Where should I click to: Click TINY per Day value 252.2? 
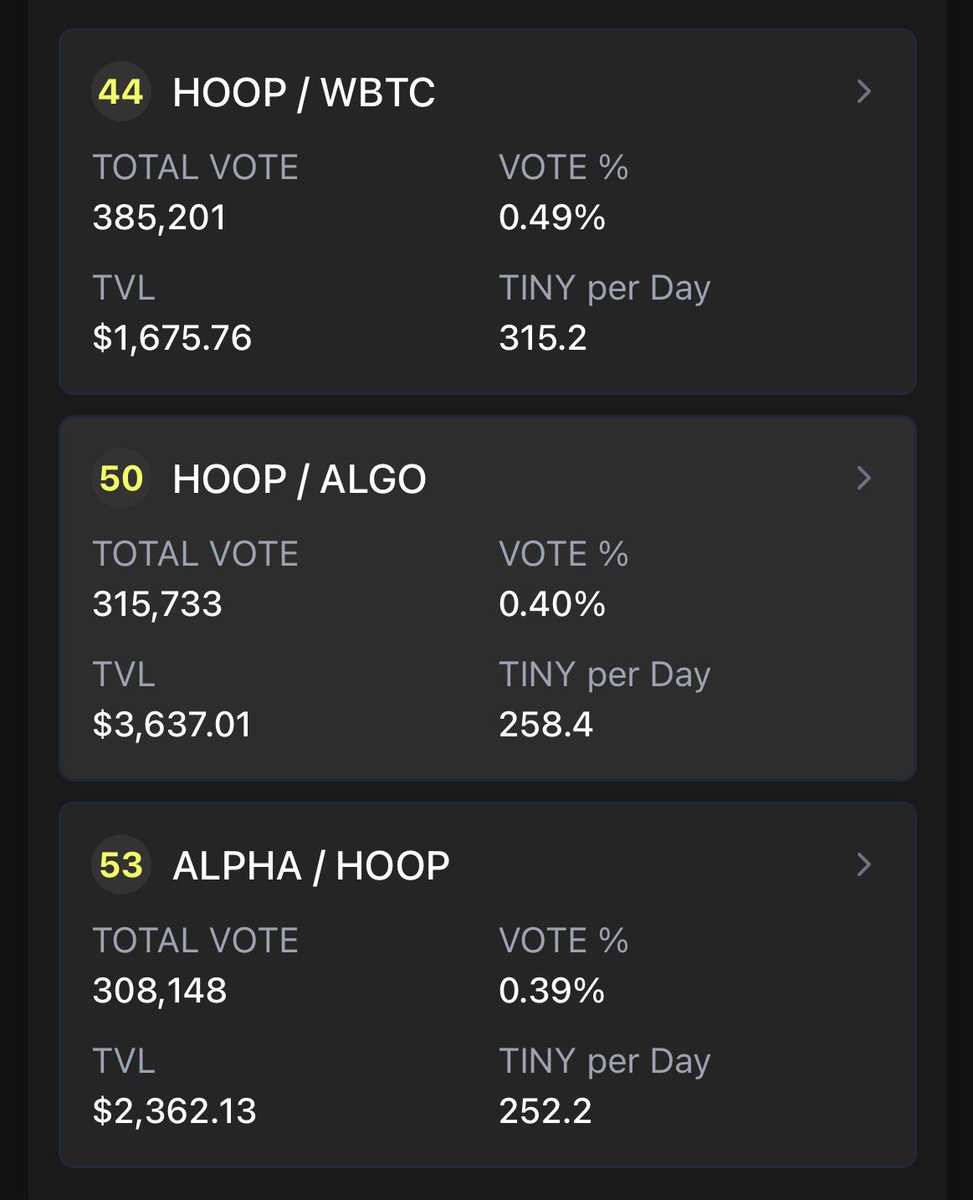545,1111
